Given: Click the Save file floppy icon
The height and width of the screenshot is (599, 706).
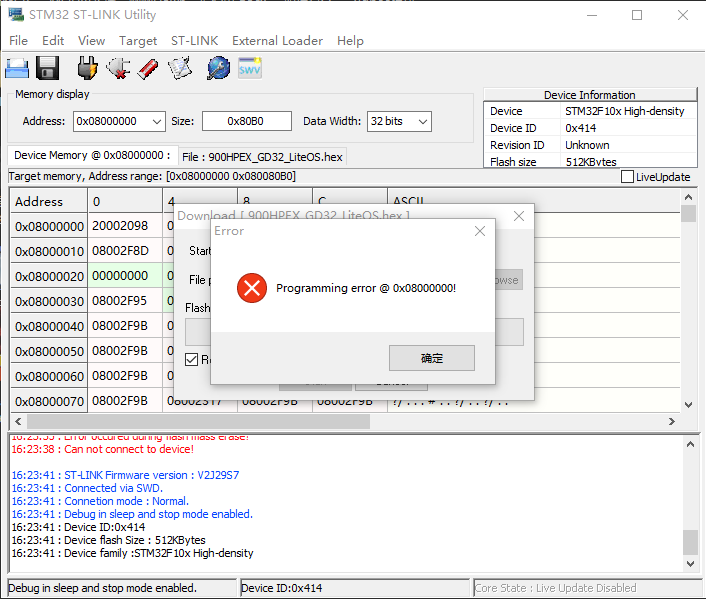Looking at the screenshot, I should [47, 68].
